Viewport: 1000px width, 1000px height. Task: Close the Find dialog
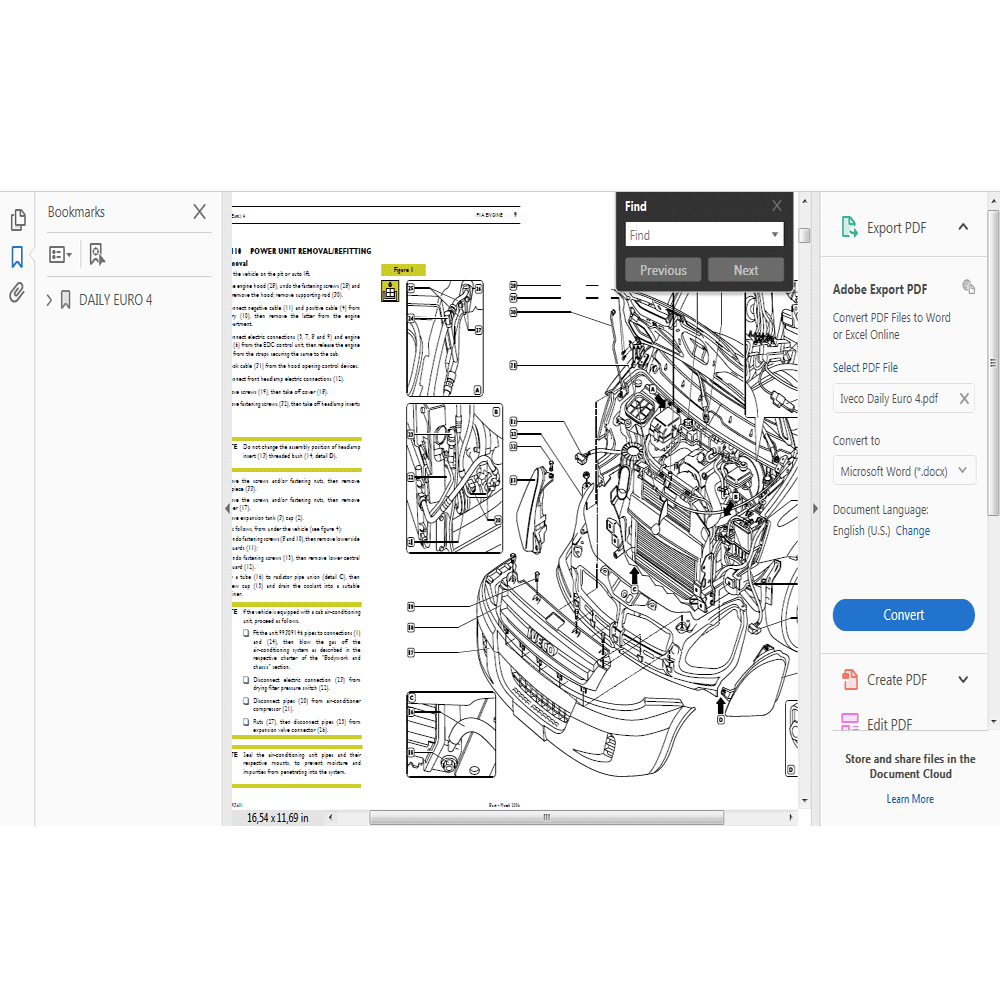776,205
